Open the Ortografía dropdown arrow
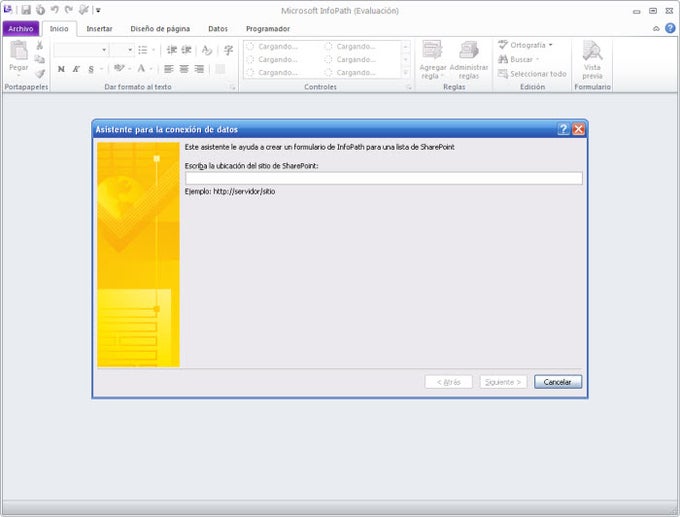This screenshot has height=517, width=680. pyautogui.click(x=550, y=45)
